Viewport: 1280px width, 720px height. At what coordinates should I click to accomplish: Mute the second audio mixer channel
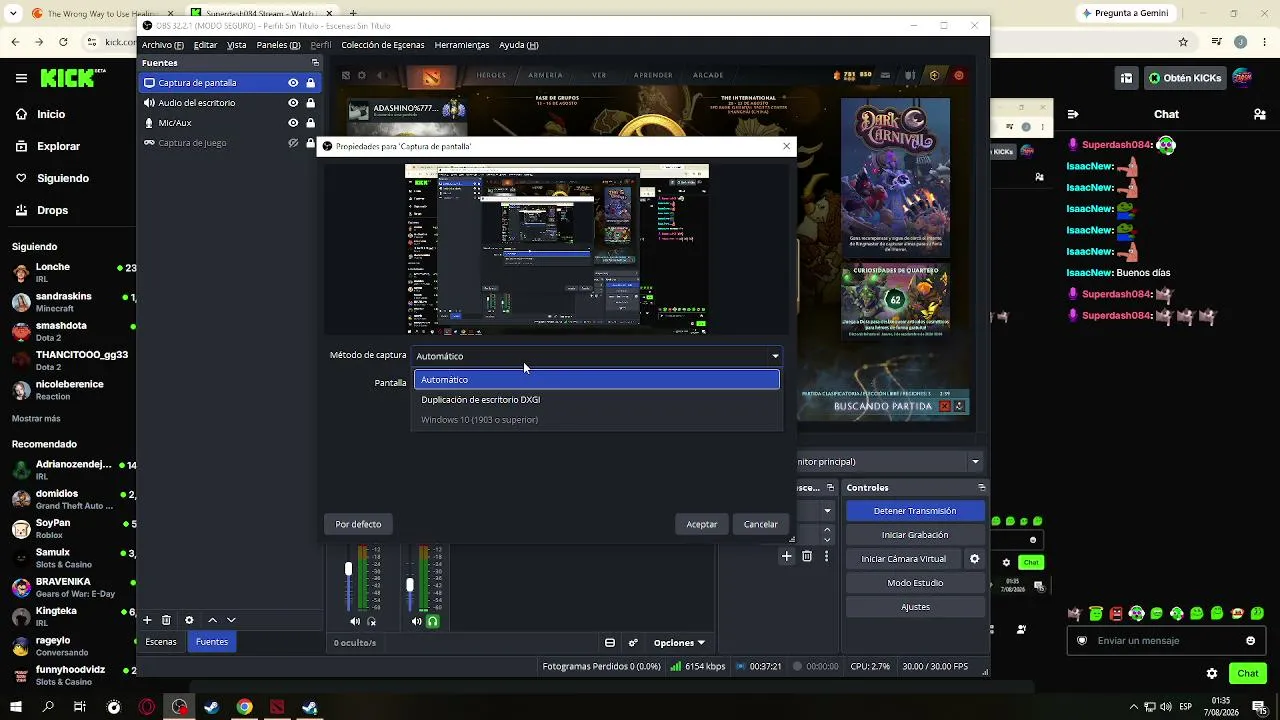[x=417, y=621]
